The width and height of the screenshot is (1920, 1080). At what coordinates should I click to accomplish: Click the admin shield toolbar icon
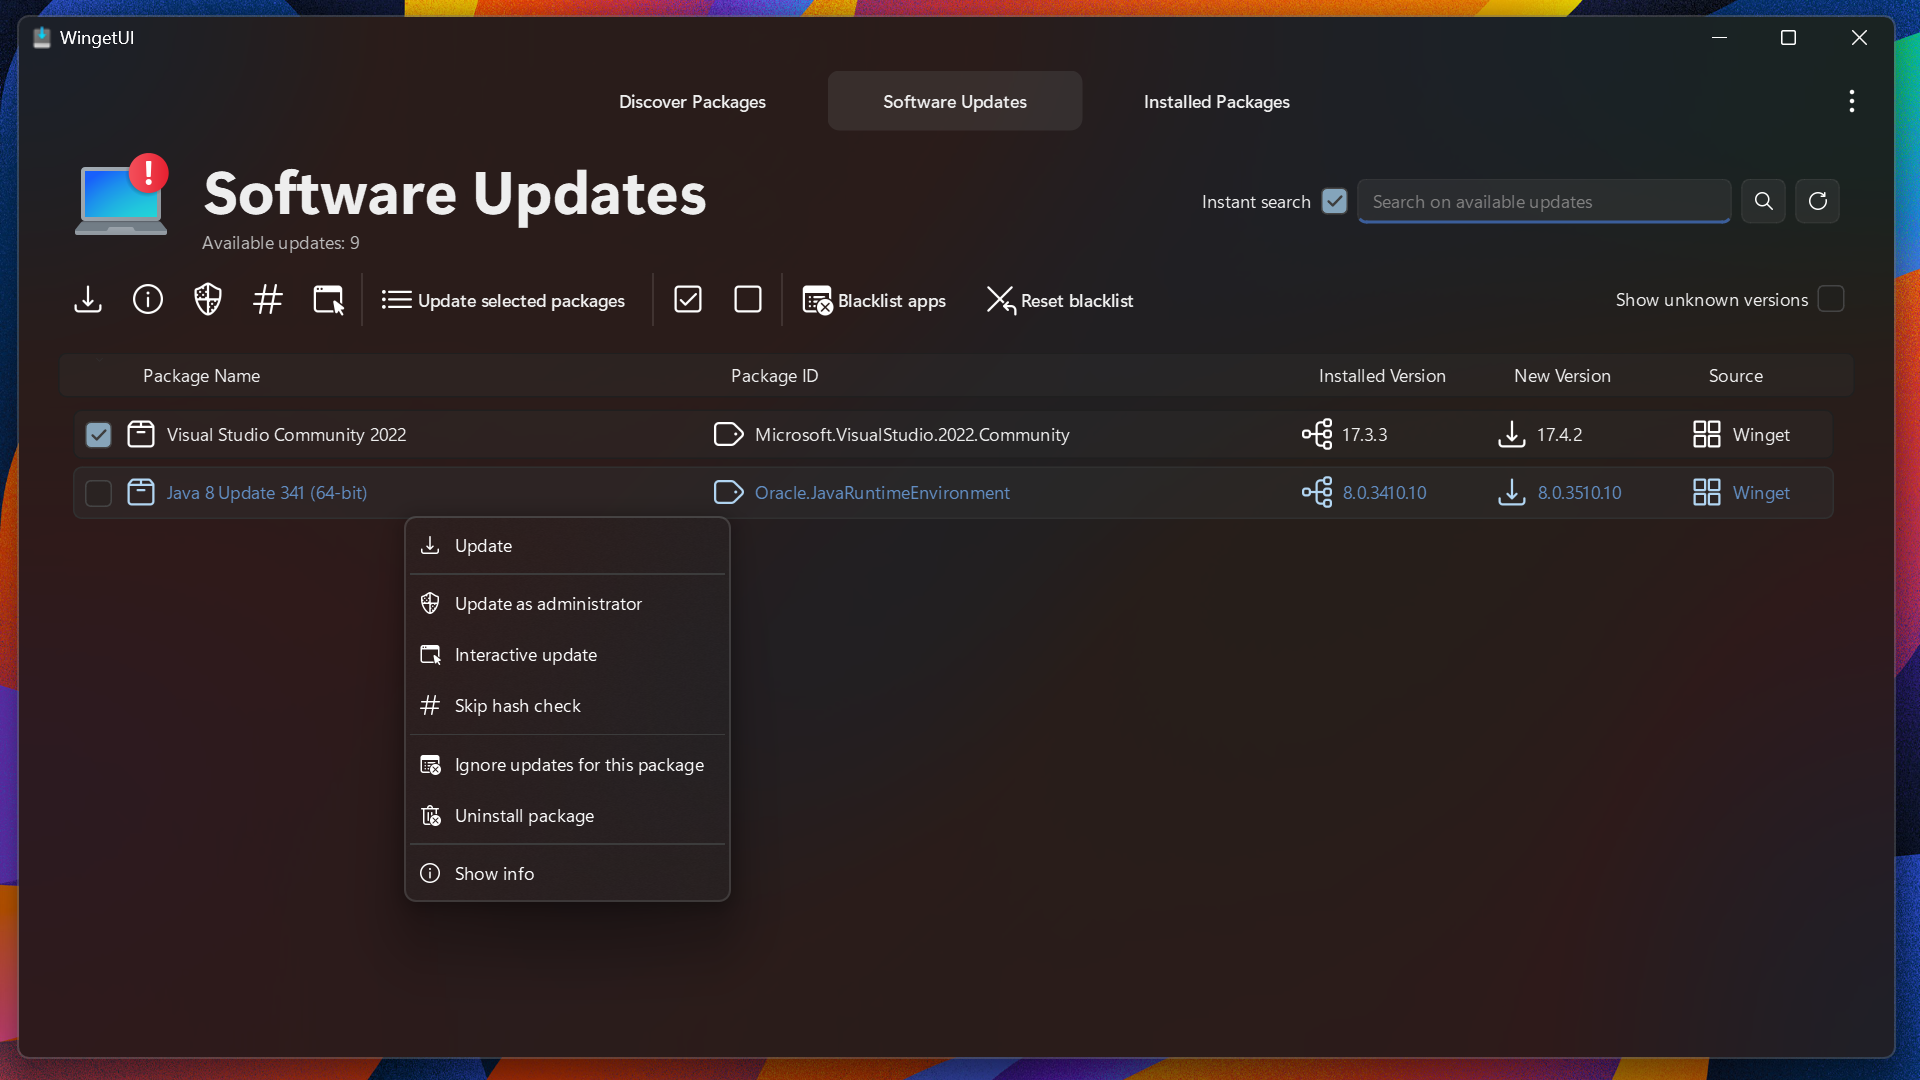[207, 299]
